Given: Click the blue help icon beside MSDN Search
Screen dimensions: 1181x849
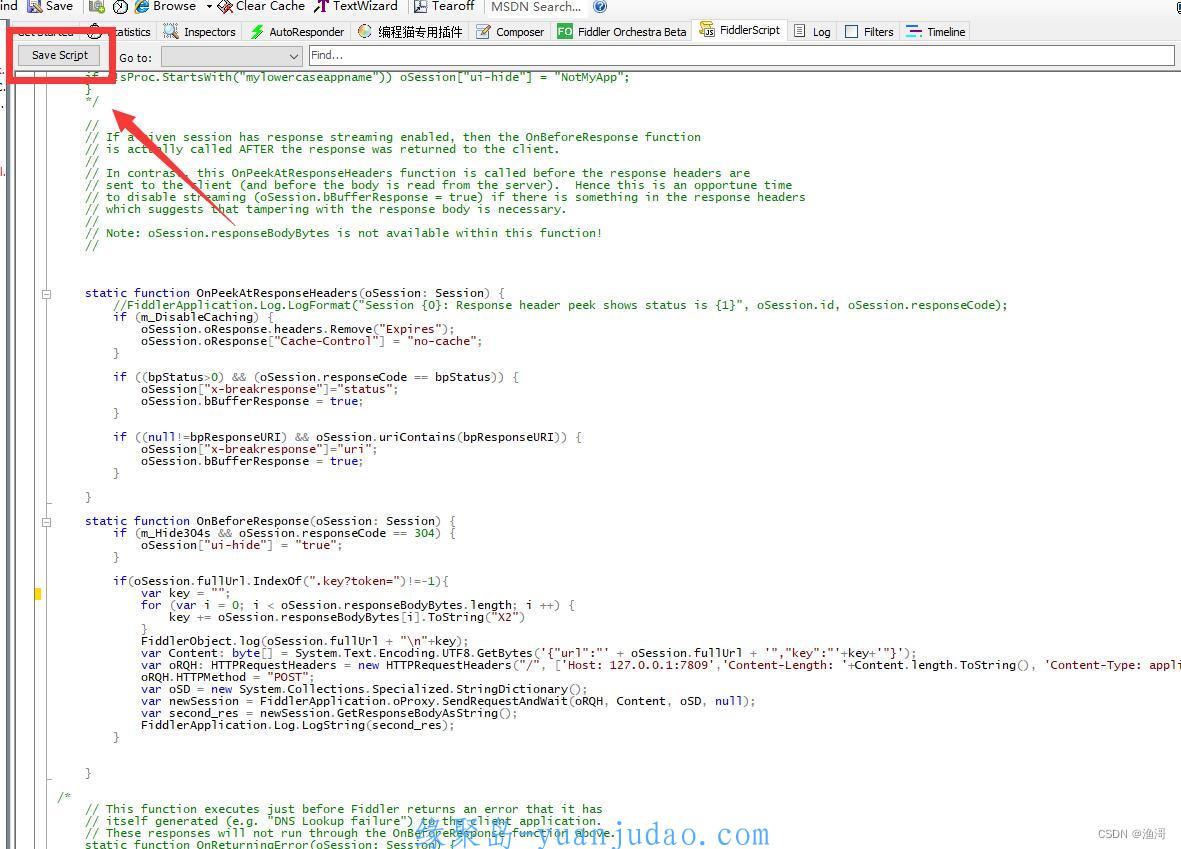Looking at the screenshot, I should click(600, 7).
